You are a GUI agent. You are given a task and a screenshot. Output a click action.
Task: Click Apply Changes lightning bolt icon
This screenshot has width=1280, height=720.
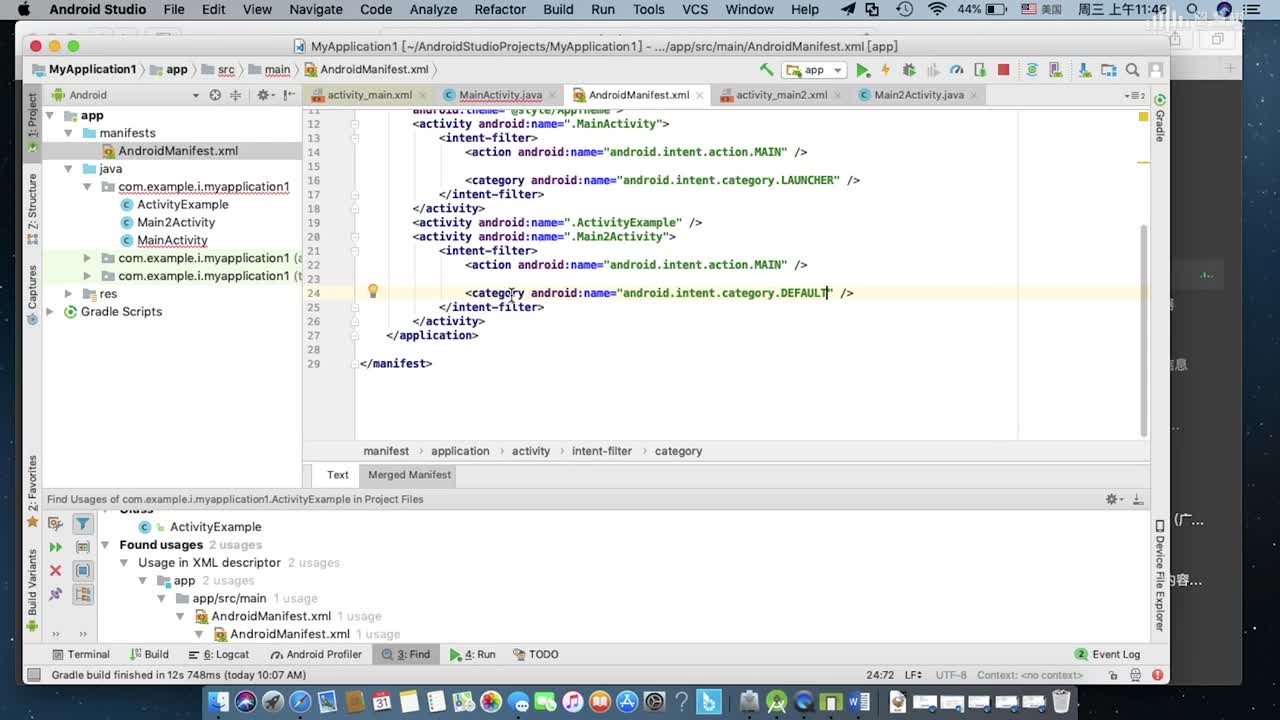click(x=885, y=70)
